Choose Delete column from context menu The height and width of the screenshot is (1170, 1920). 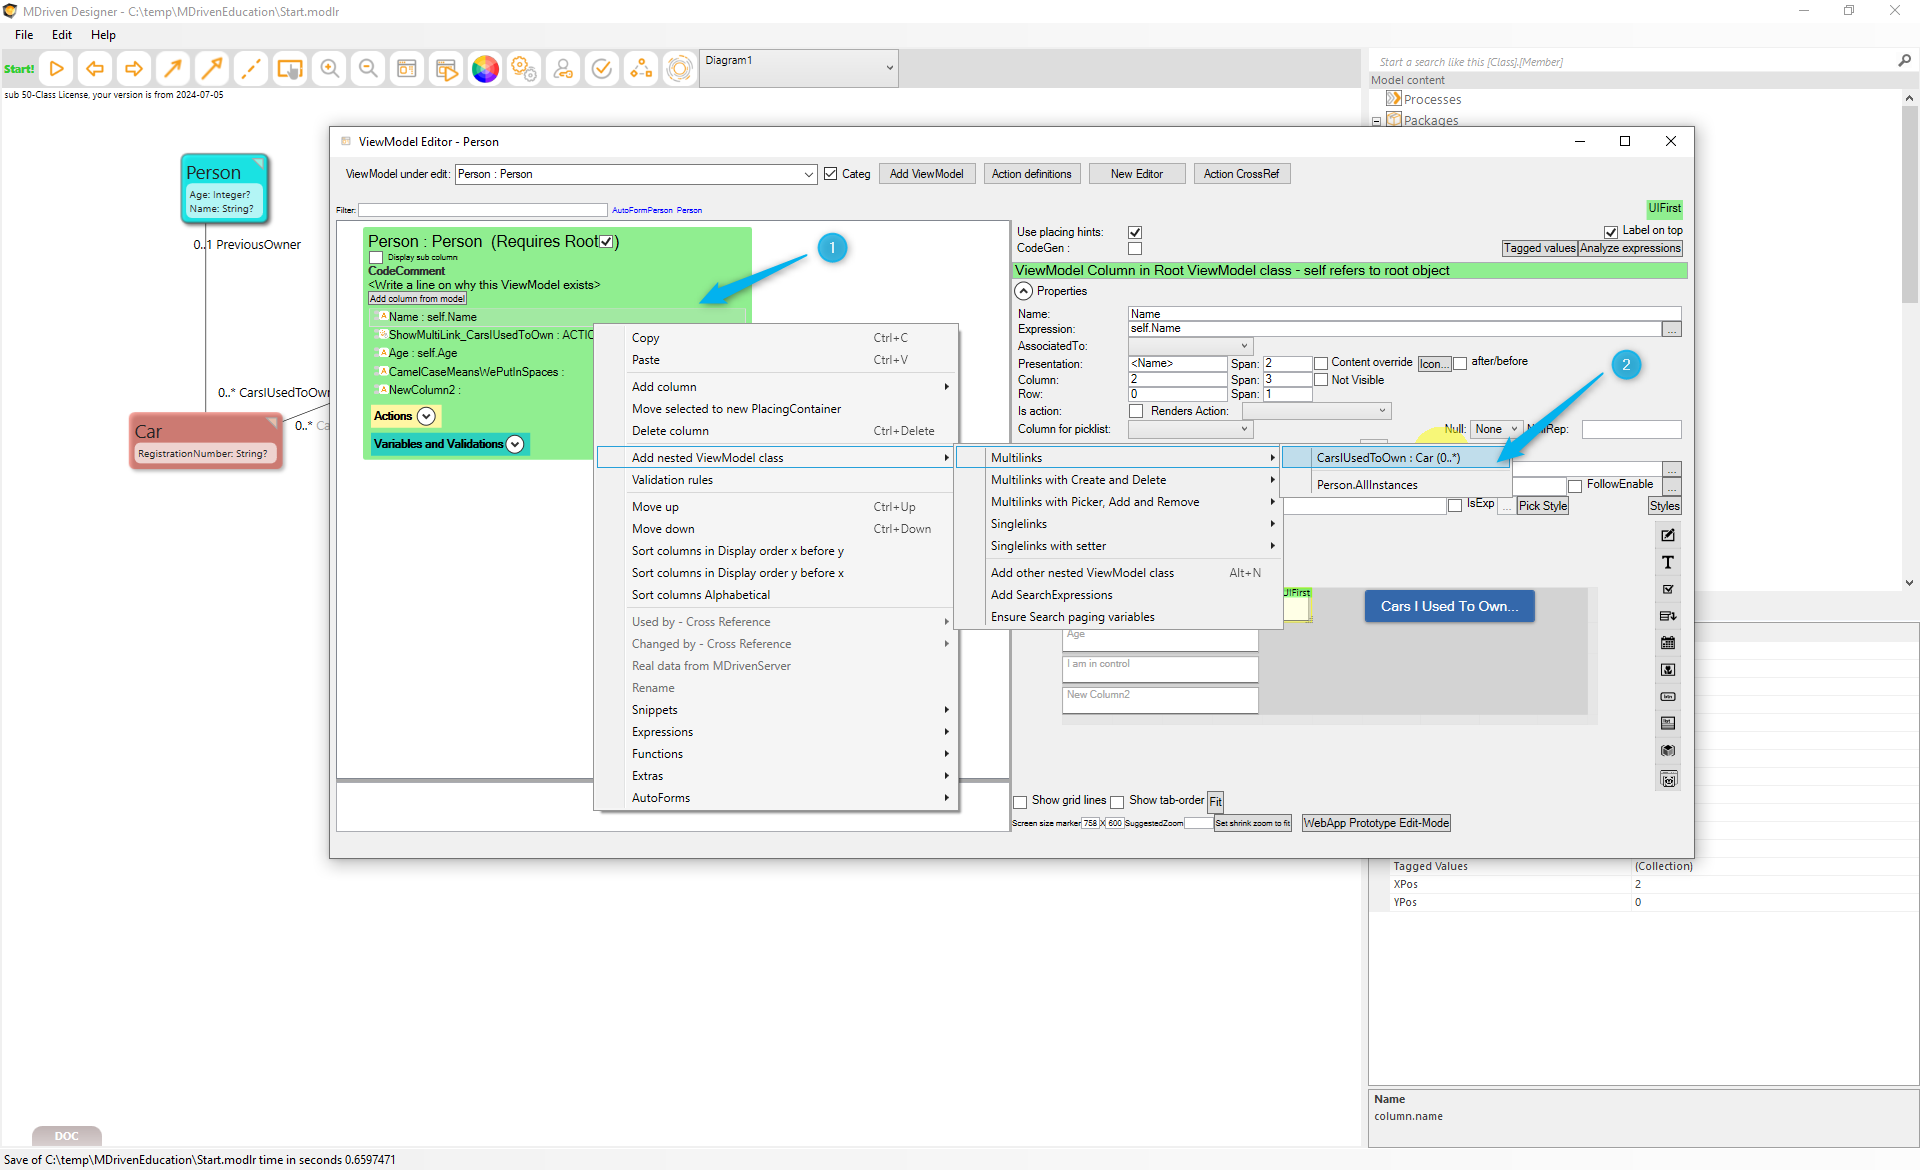(670, 431)
